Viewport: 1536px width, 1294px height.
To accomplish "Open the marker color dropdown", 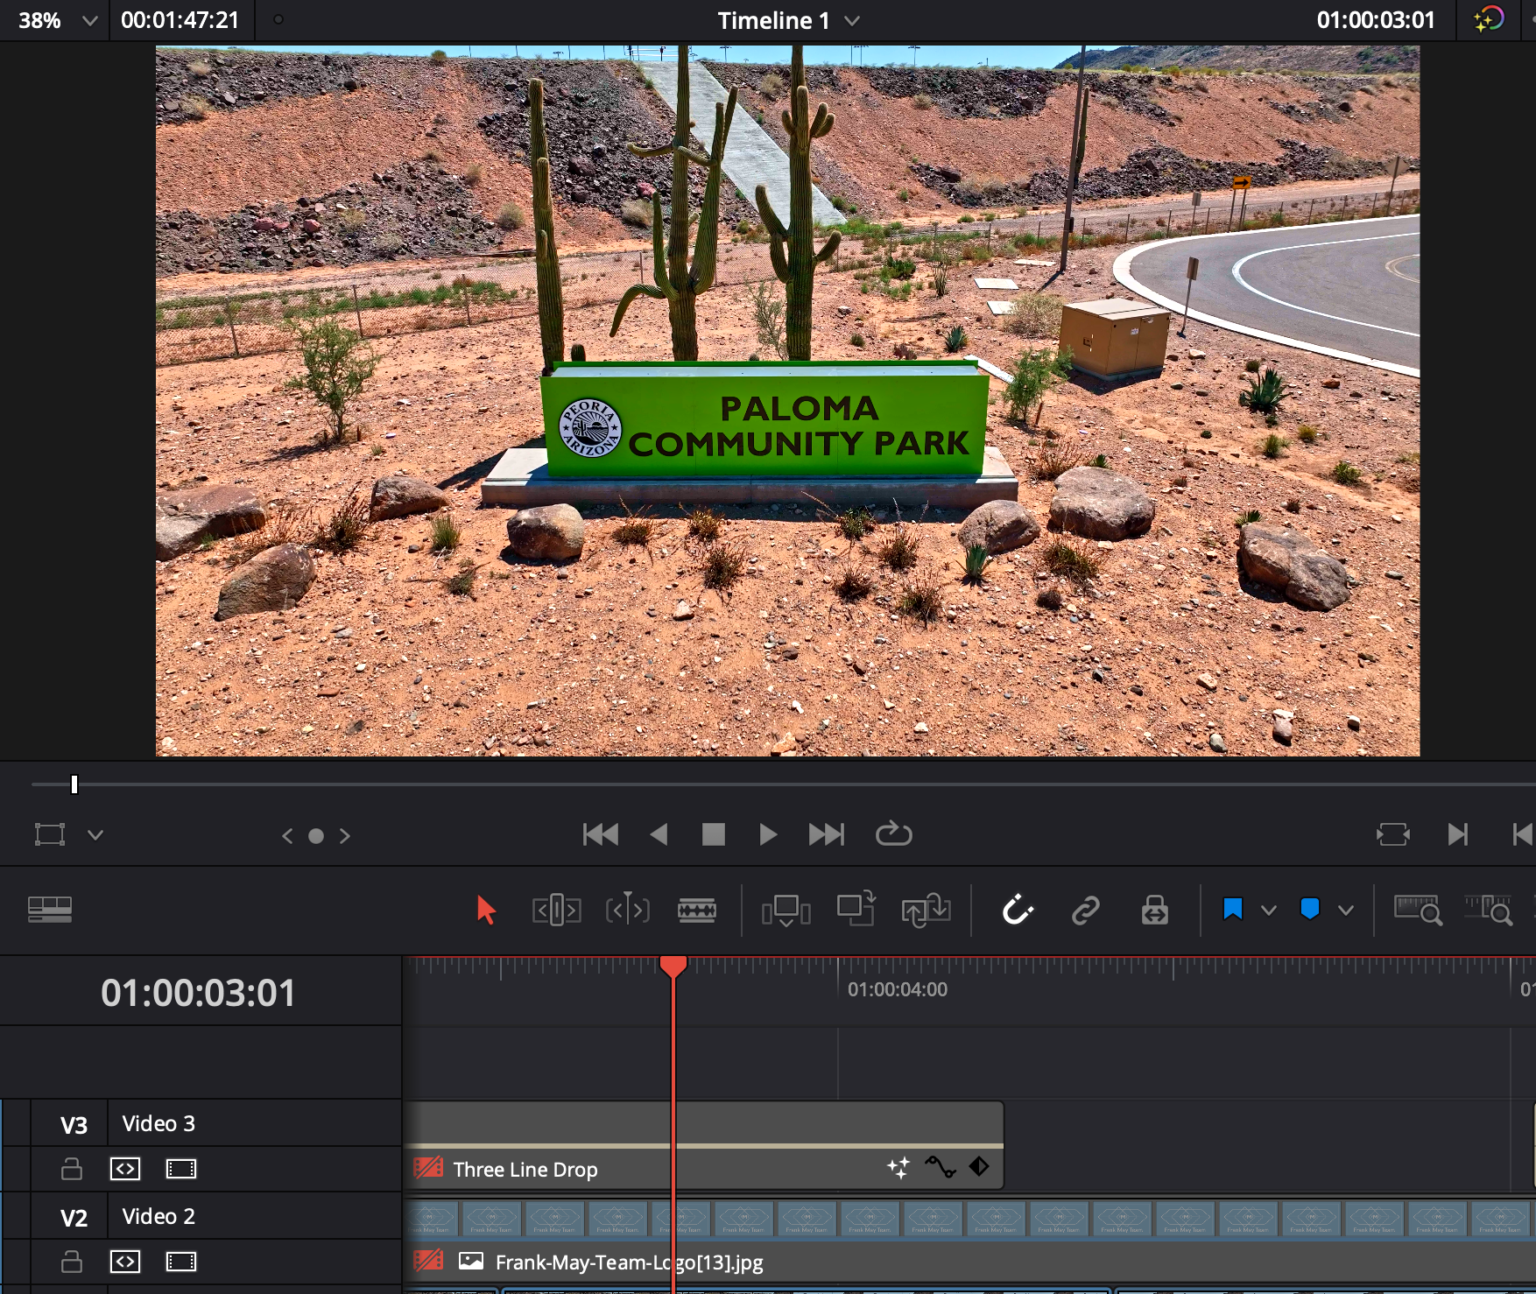I will (x=1347, y=910).
